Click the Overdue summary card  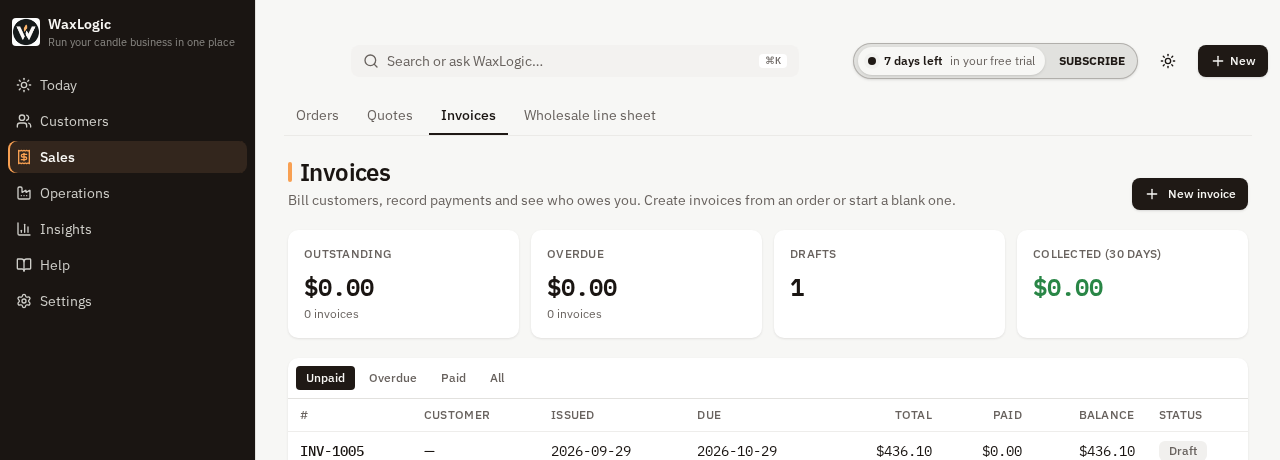click(x=646, y=284)
